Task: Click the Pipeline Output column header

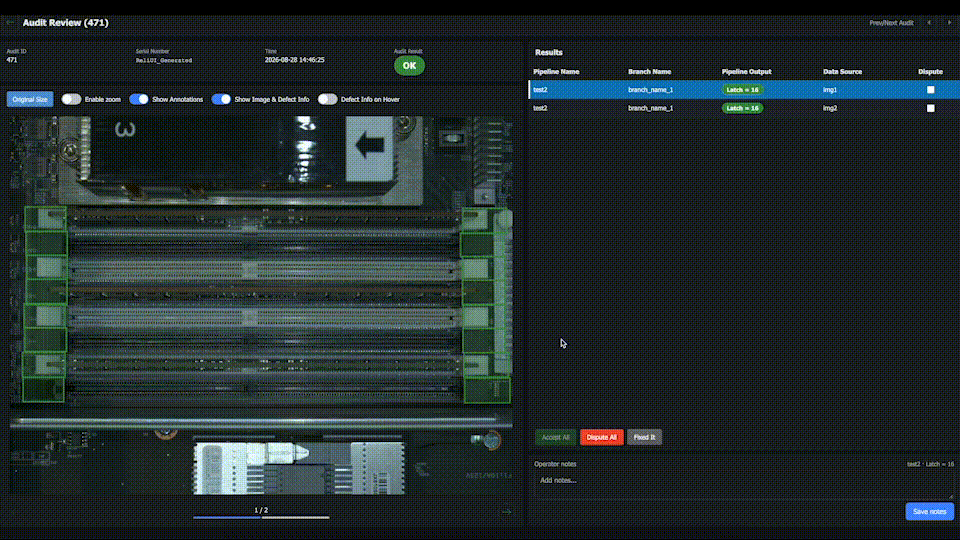Action: [746, 72]
